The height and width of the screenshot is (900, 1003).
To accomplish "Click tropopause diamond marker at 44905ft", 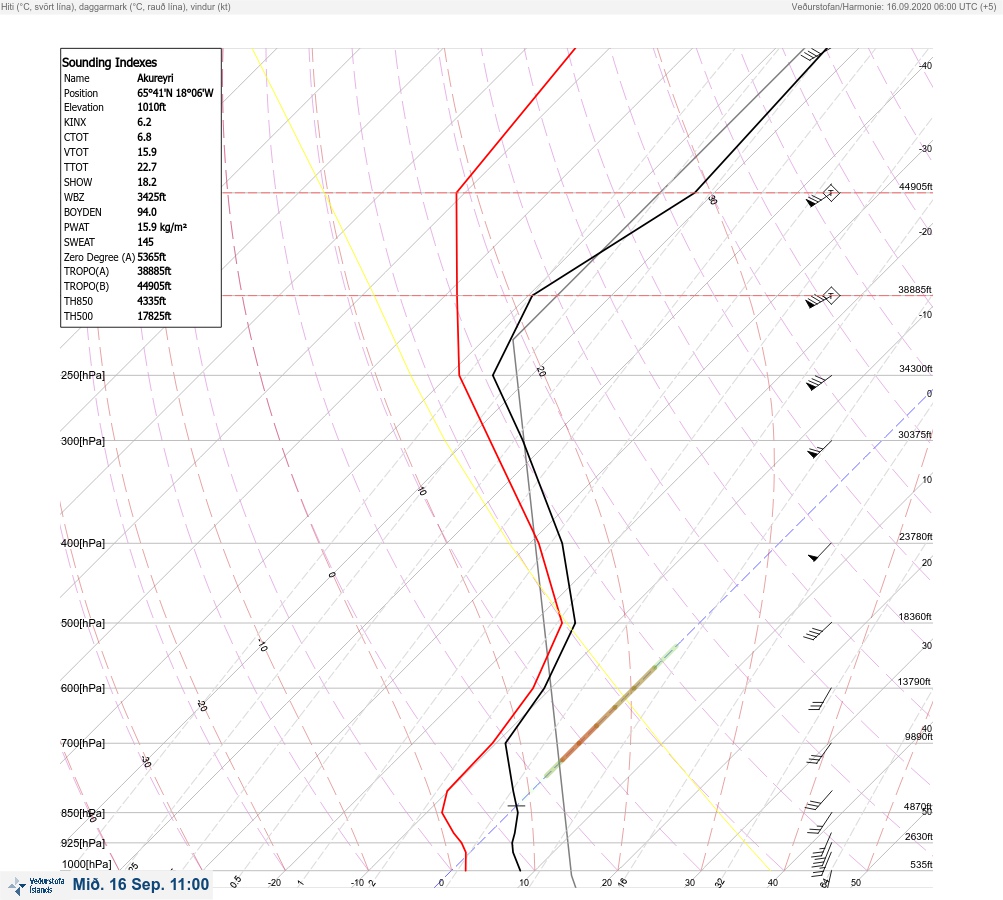I will (831, 193).
